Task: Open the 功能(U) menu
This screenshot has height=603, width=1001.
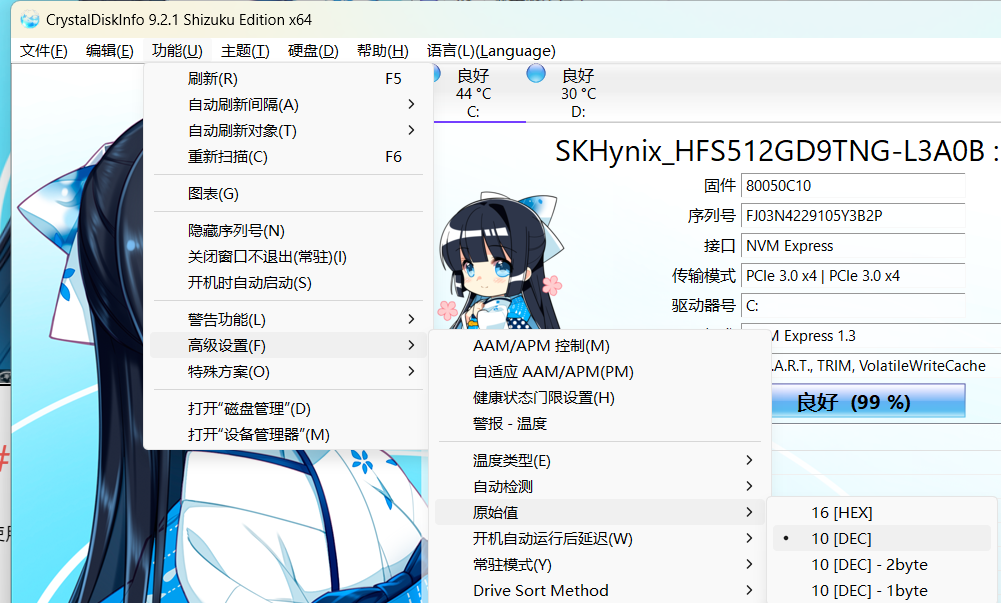Action: [177, 50]
